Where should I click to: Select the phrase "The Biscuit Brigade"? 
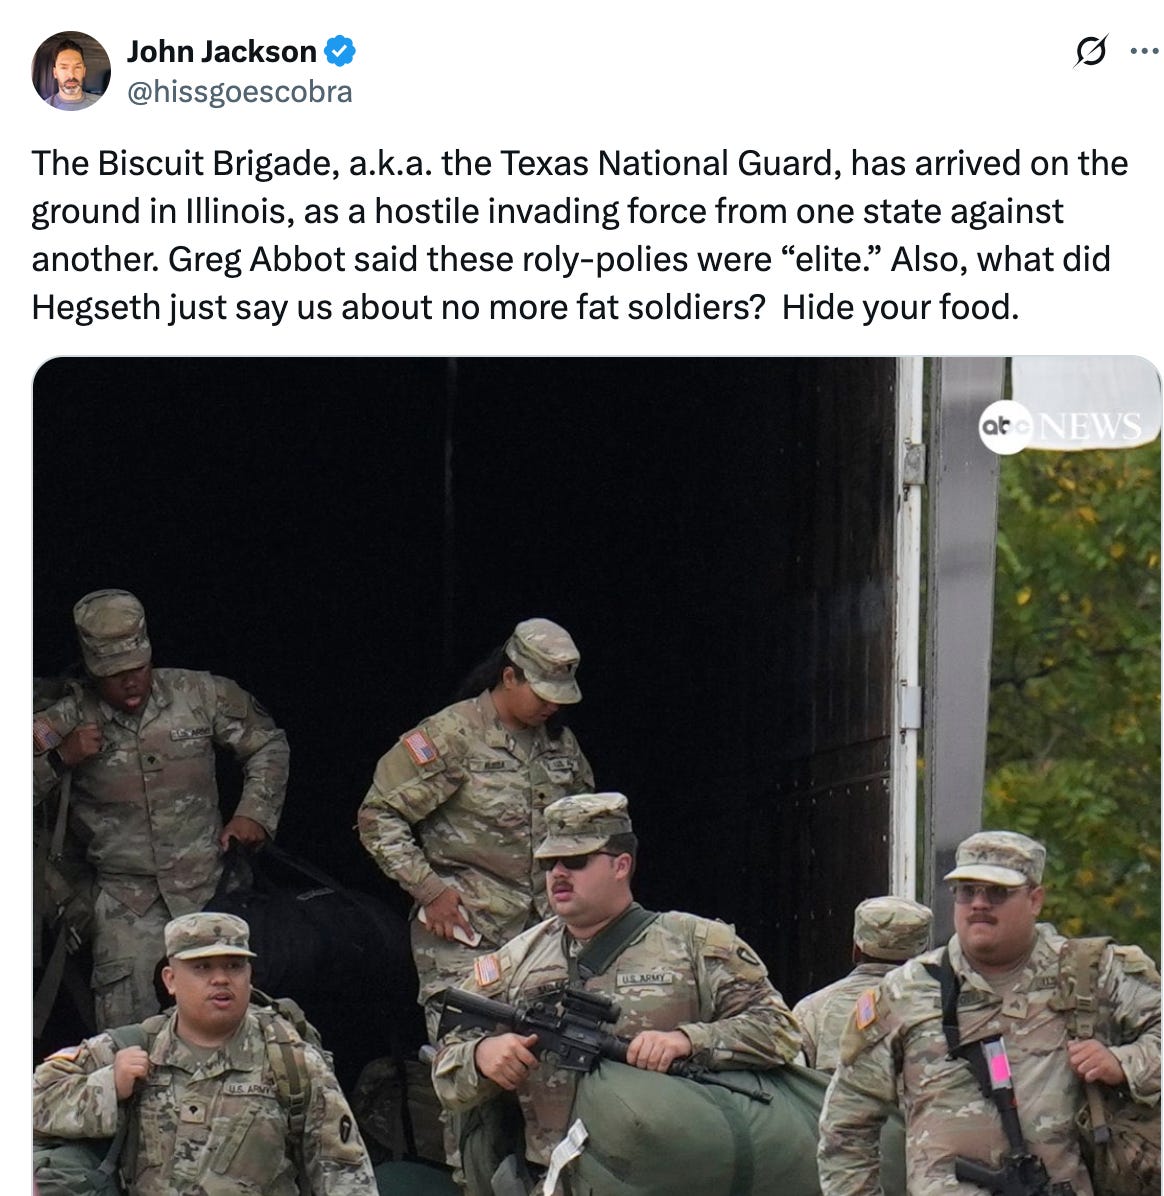coord(180,163)
